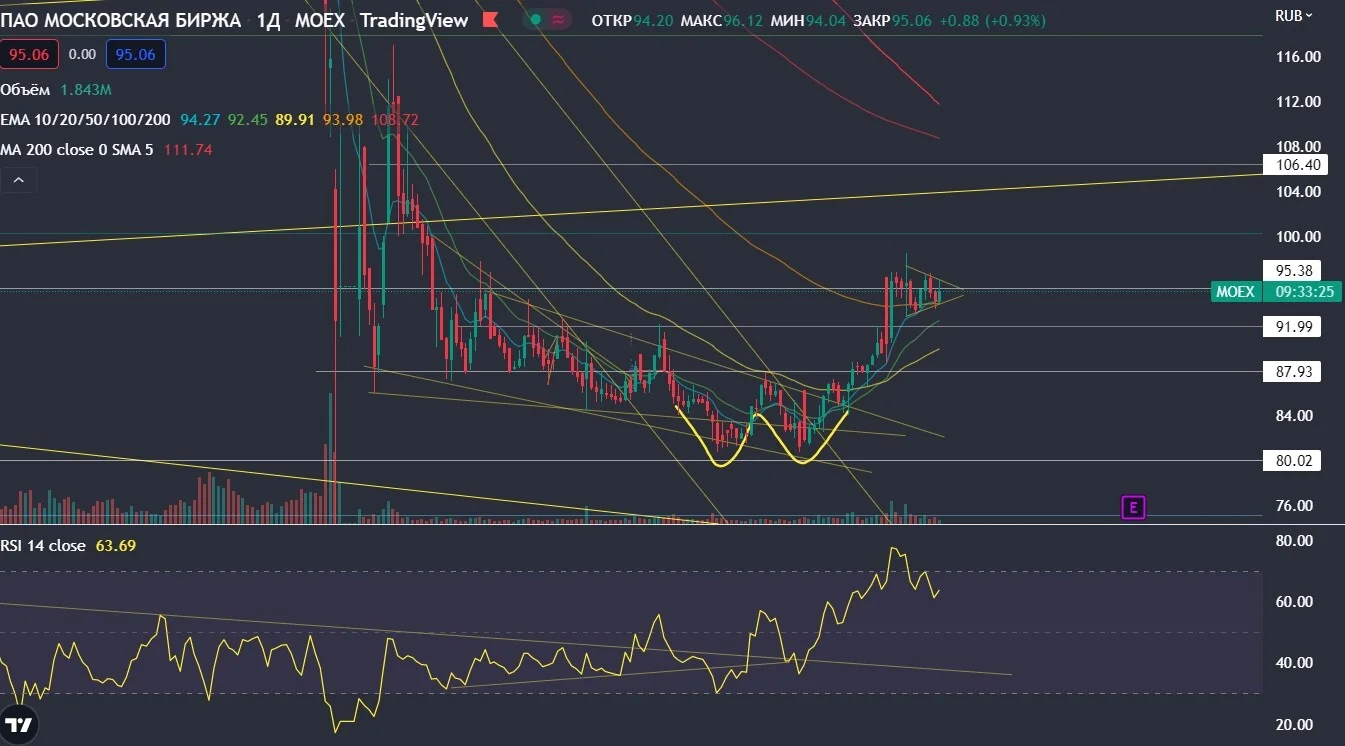Click the MOEX price label on the scale
The image size is (1345, 746).
point(1234,292)
